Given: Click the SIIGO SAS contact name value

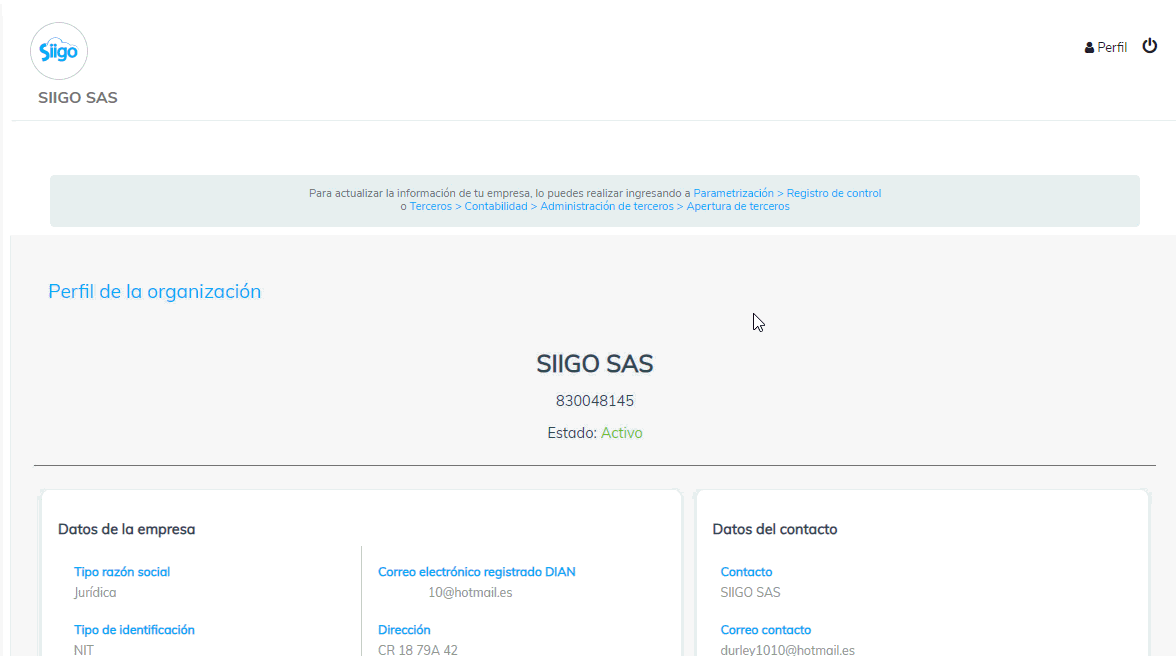Looking at the screenshot, I should pos(751,593).
